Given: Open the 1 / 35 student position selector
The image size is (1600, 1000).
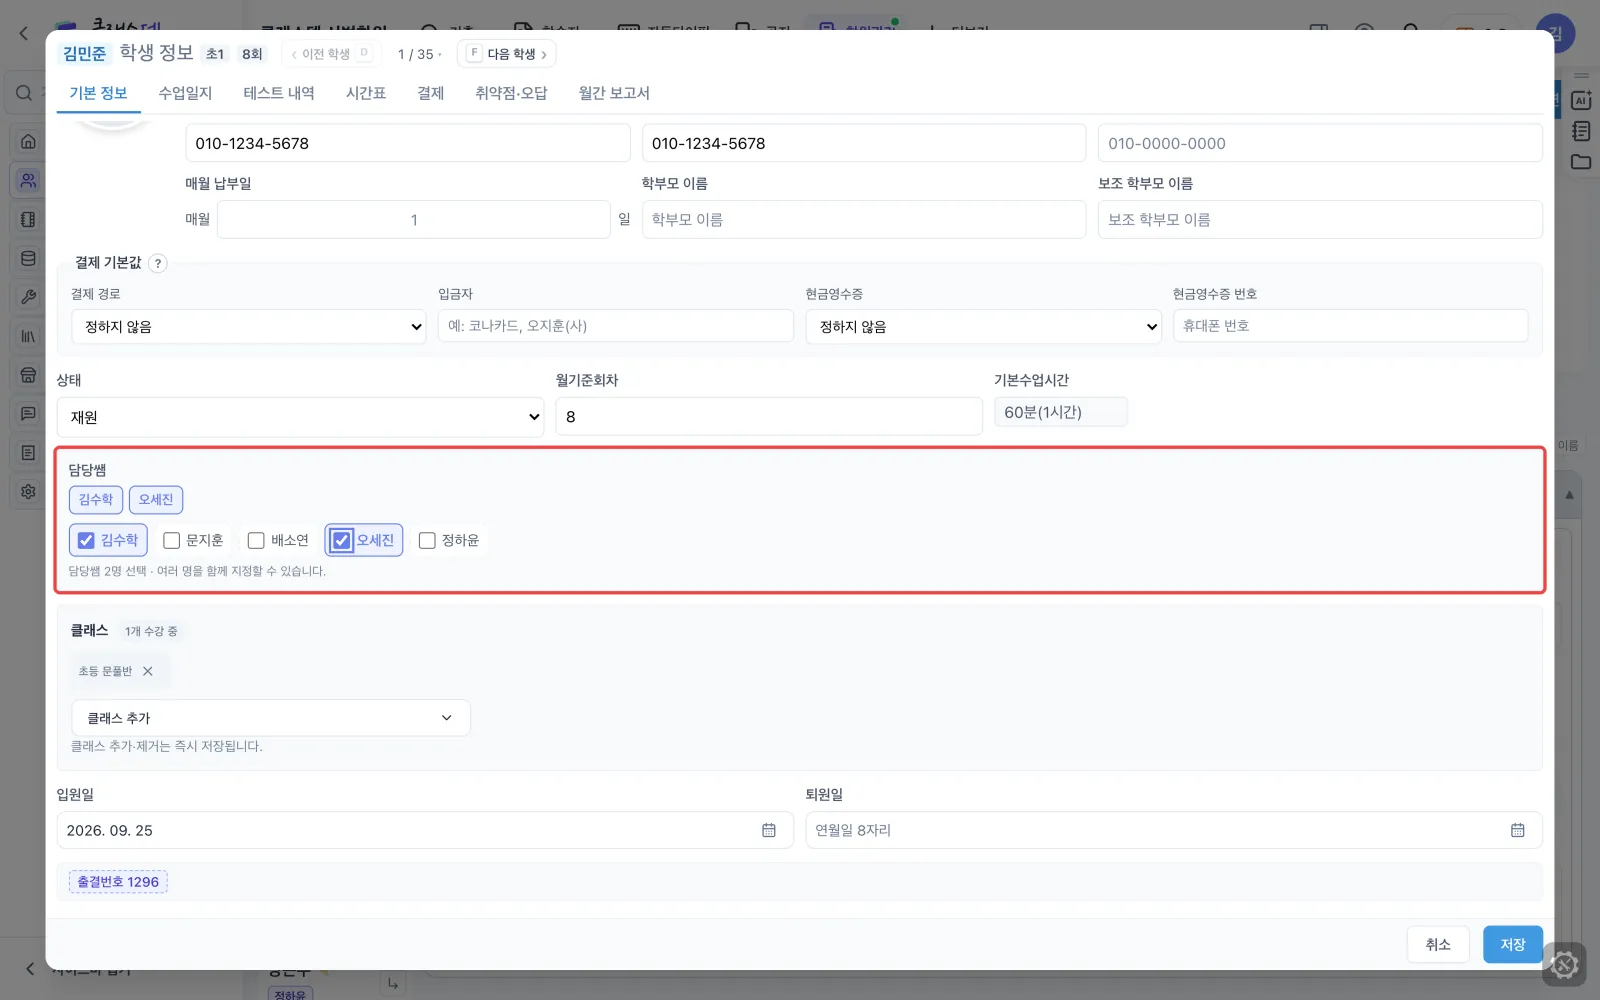Looking at the screenshot, I should point(419,54).
